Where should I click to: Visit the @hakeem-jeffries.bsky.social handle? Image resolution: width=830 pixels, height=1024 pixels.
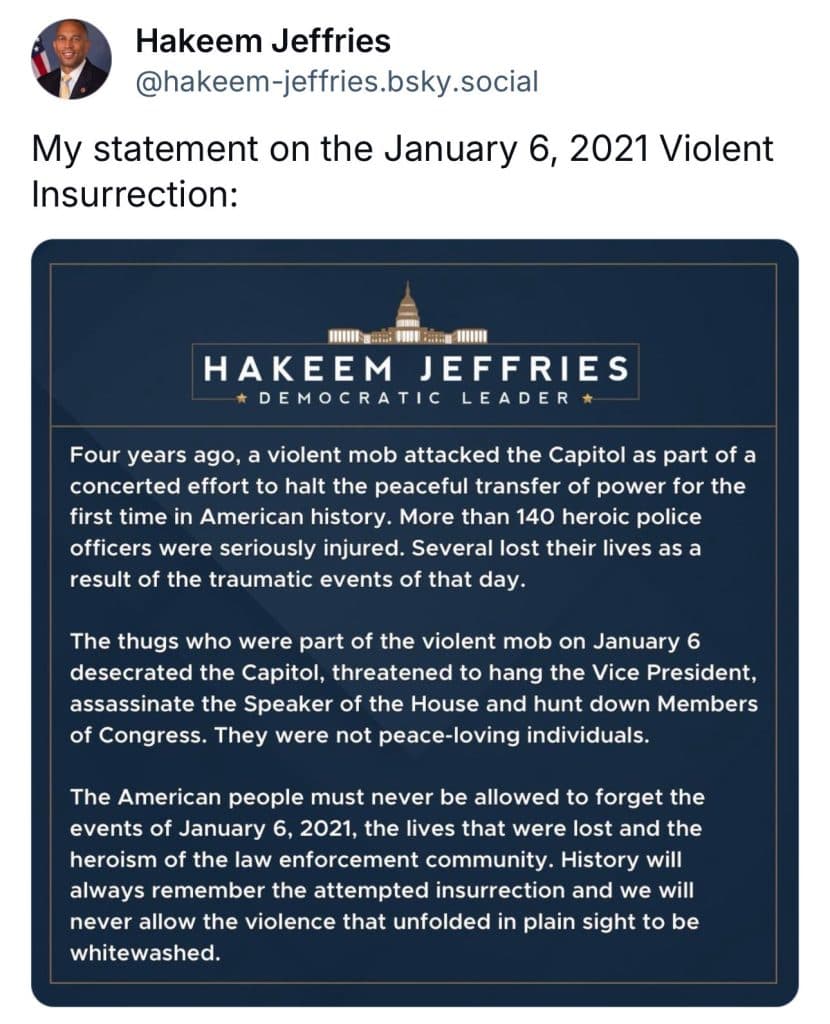pos(336,81)
